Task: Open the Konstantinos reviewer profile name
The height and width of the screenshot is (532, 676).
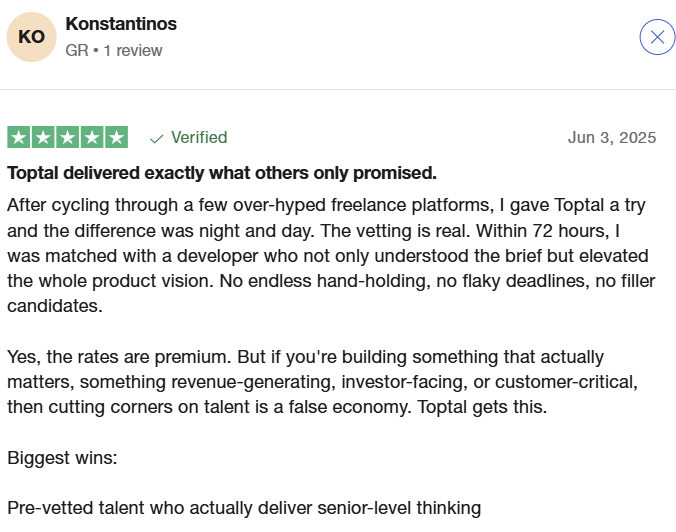Action: pyautogui.click(x=121, y=24)
